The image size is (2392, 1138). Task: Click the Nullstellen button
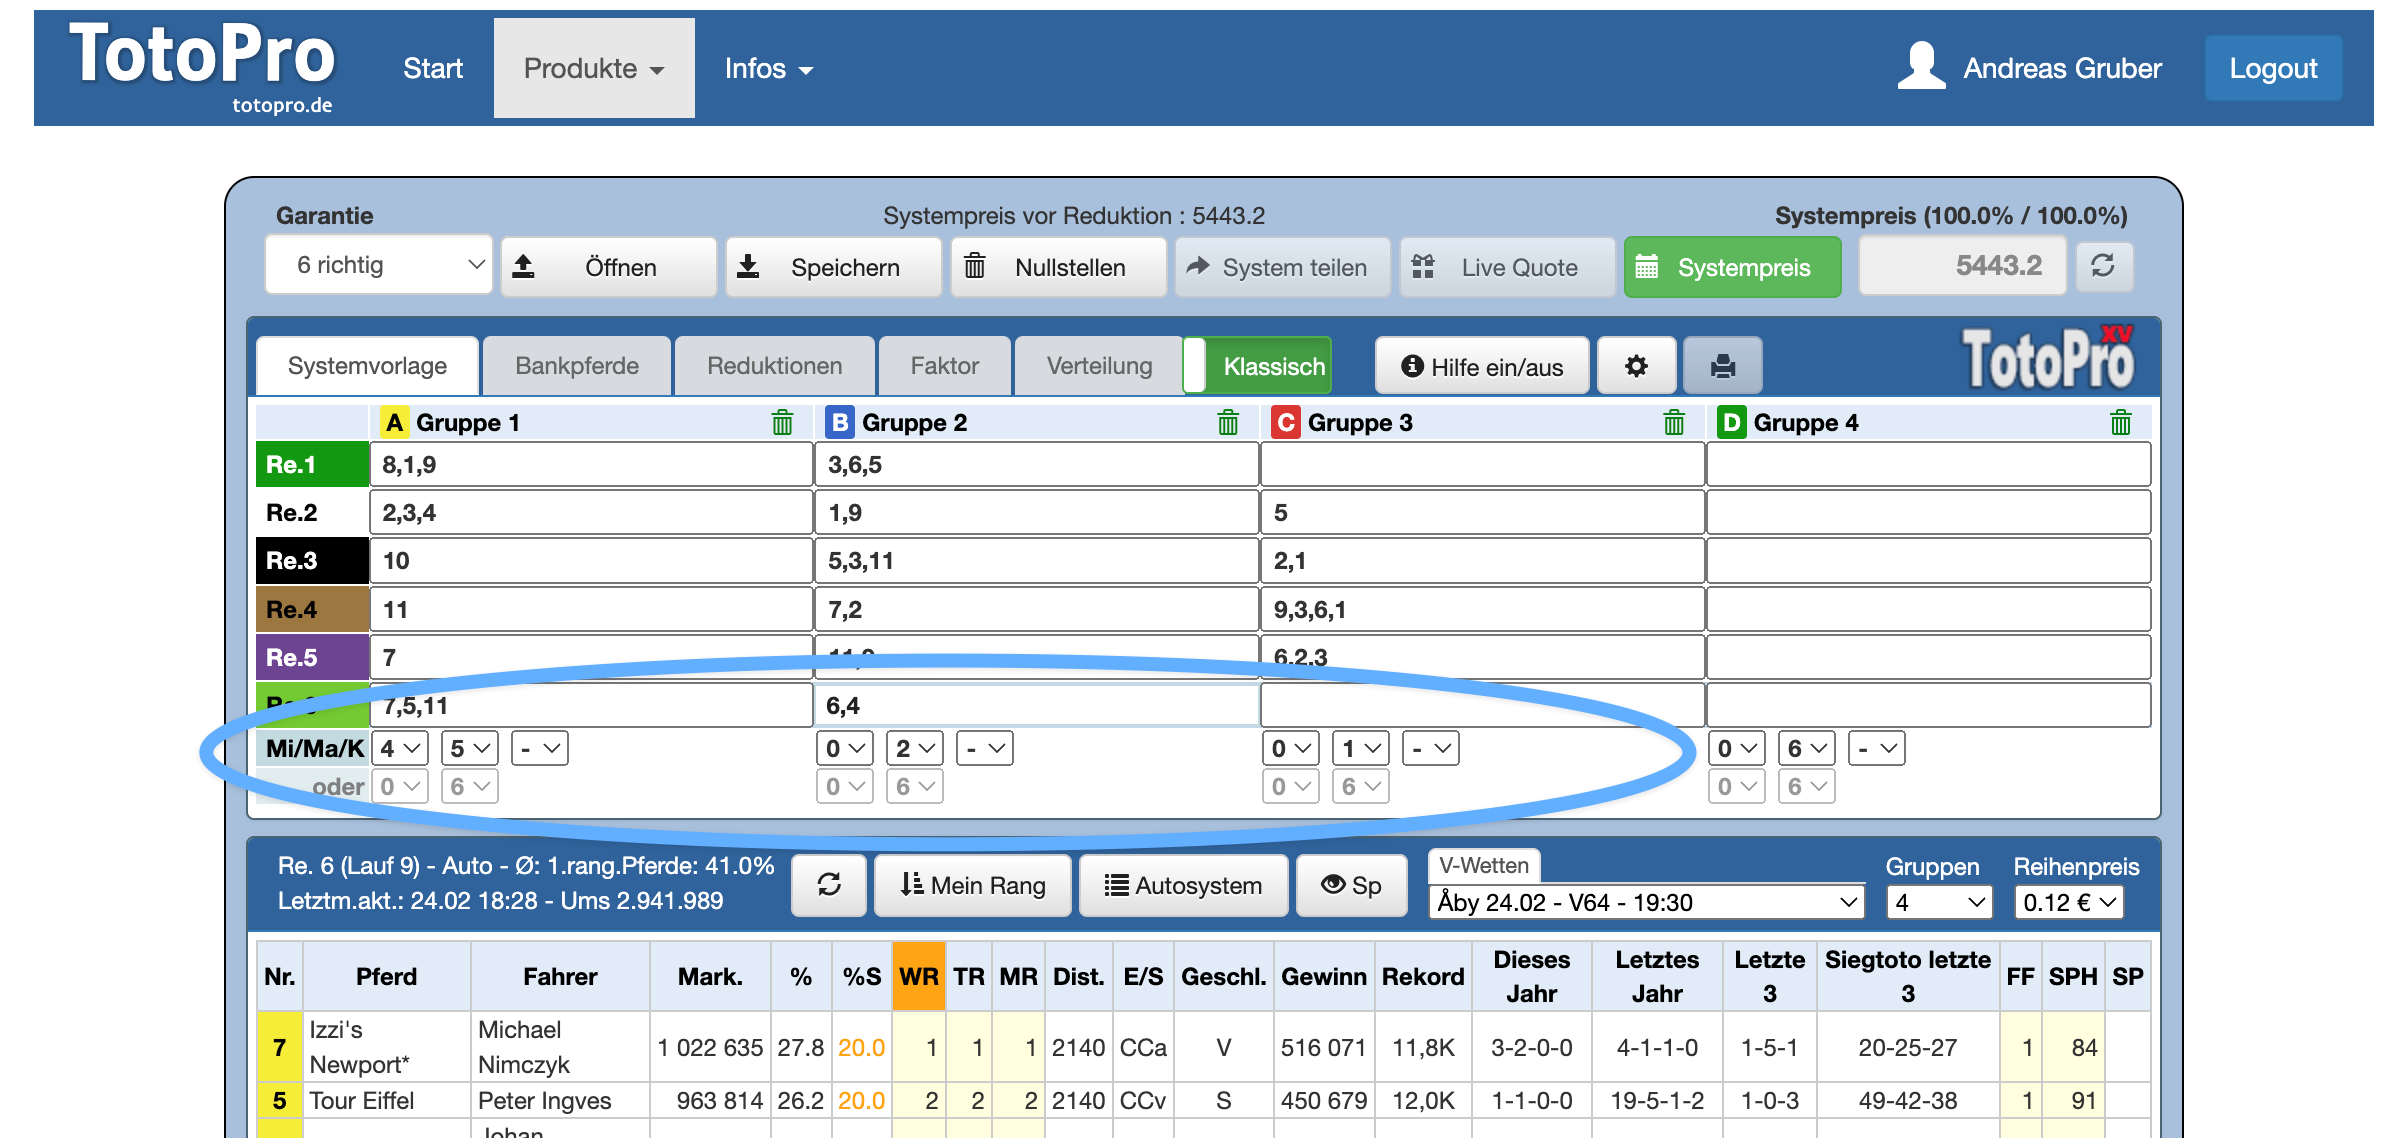pyautogui.click(x=1058, y=267)
